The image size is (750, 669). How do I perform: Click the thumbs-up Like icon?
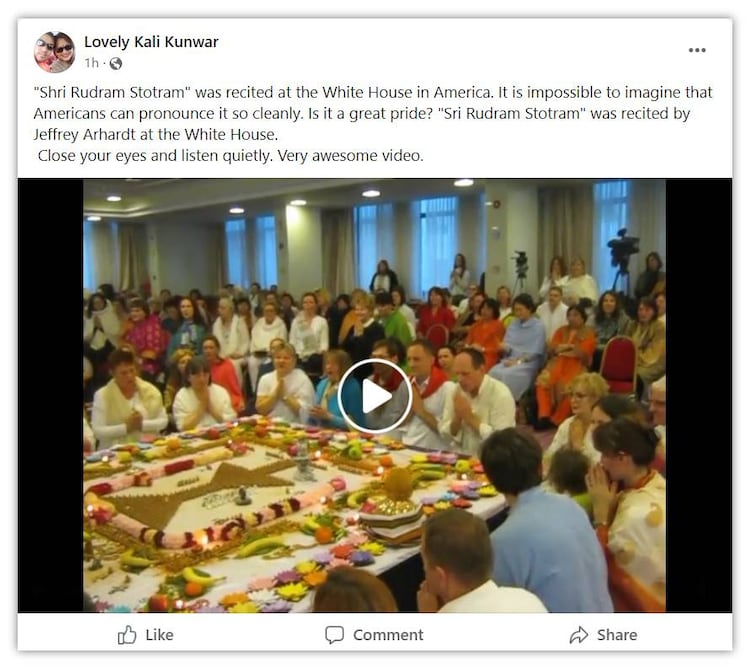127,635
